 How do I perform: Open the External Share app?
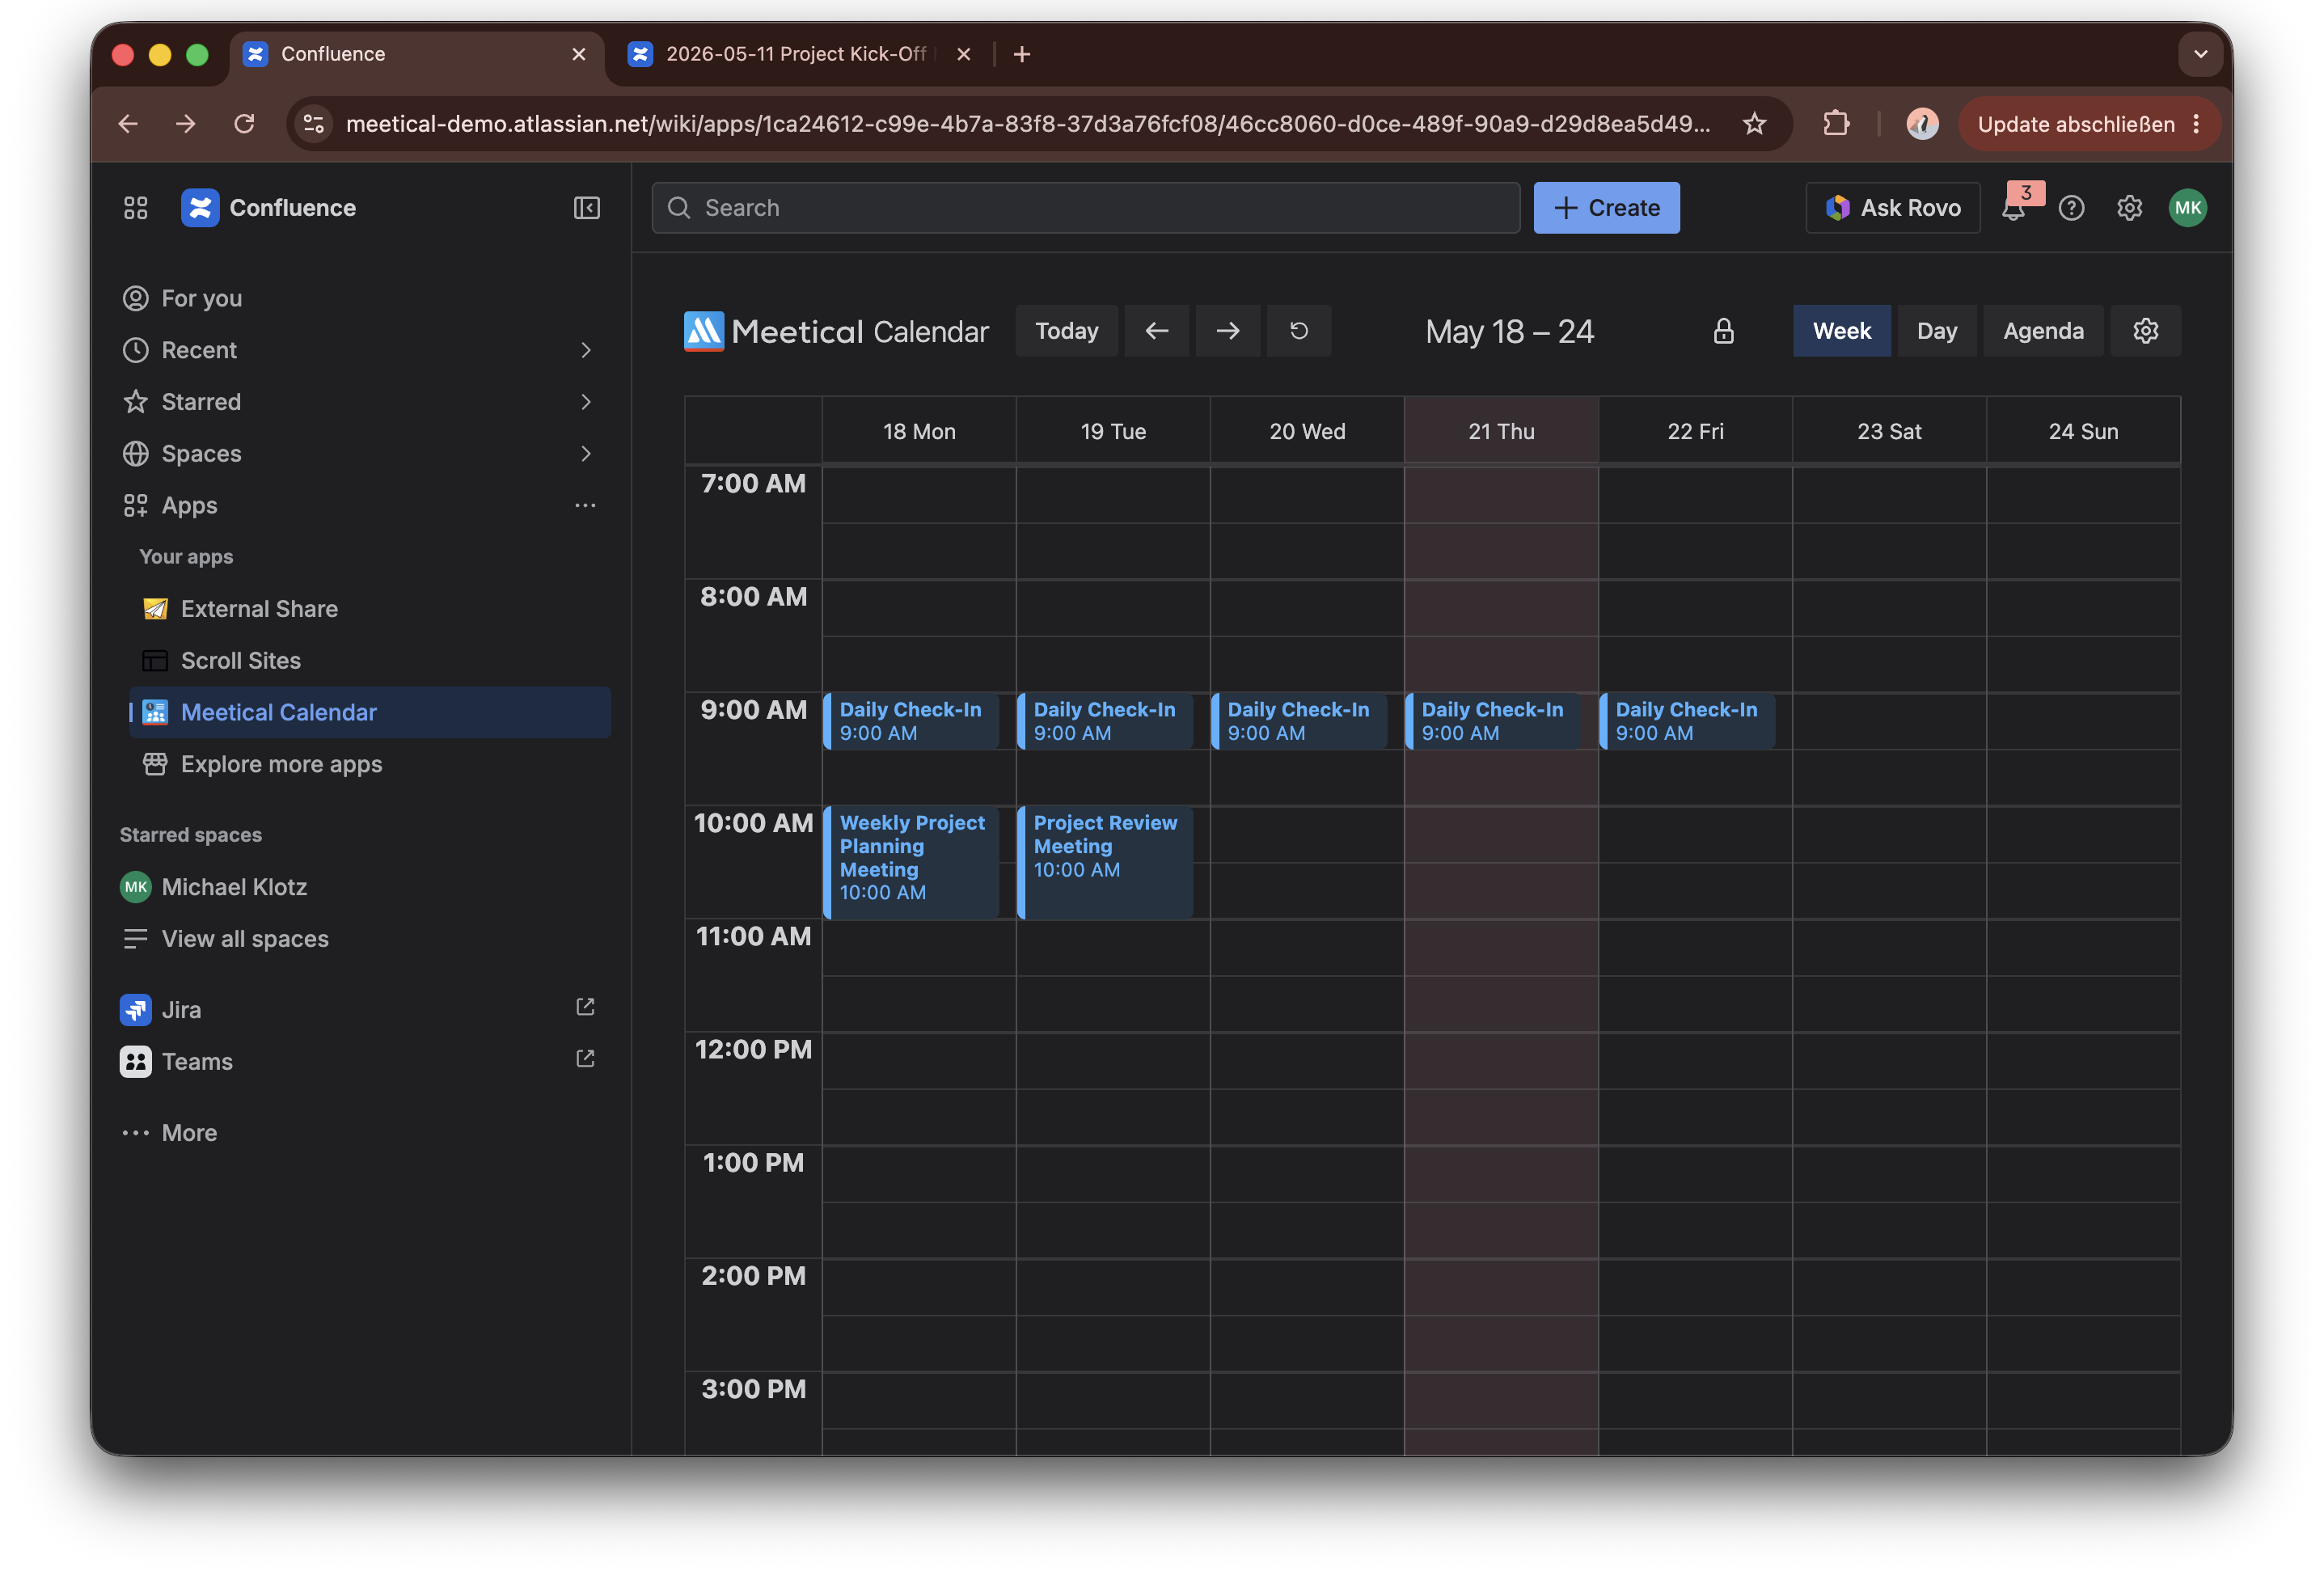370,609
